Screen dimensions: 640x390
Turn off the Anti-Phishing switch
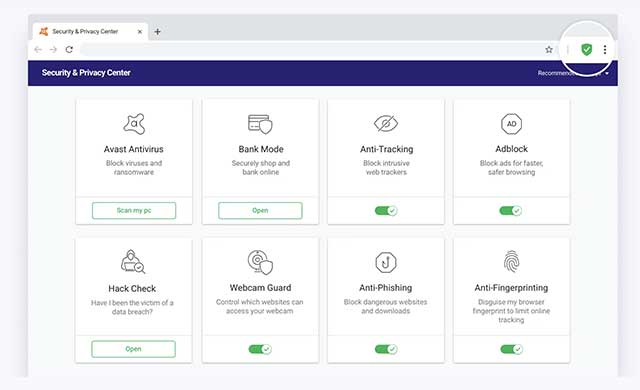click(x=386, y=349)
